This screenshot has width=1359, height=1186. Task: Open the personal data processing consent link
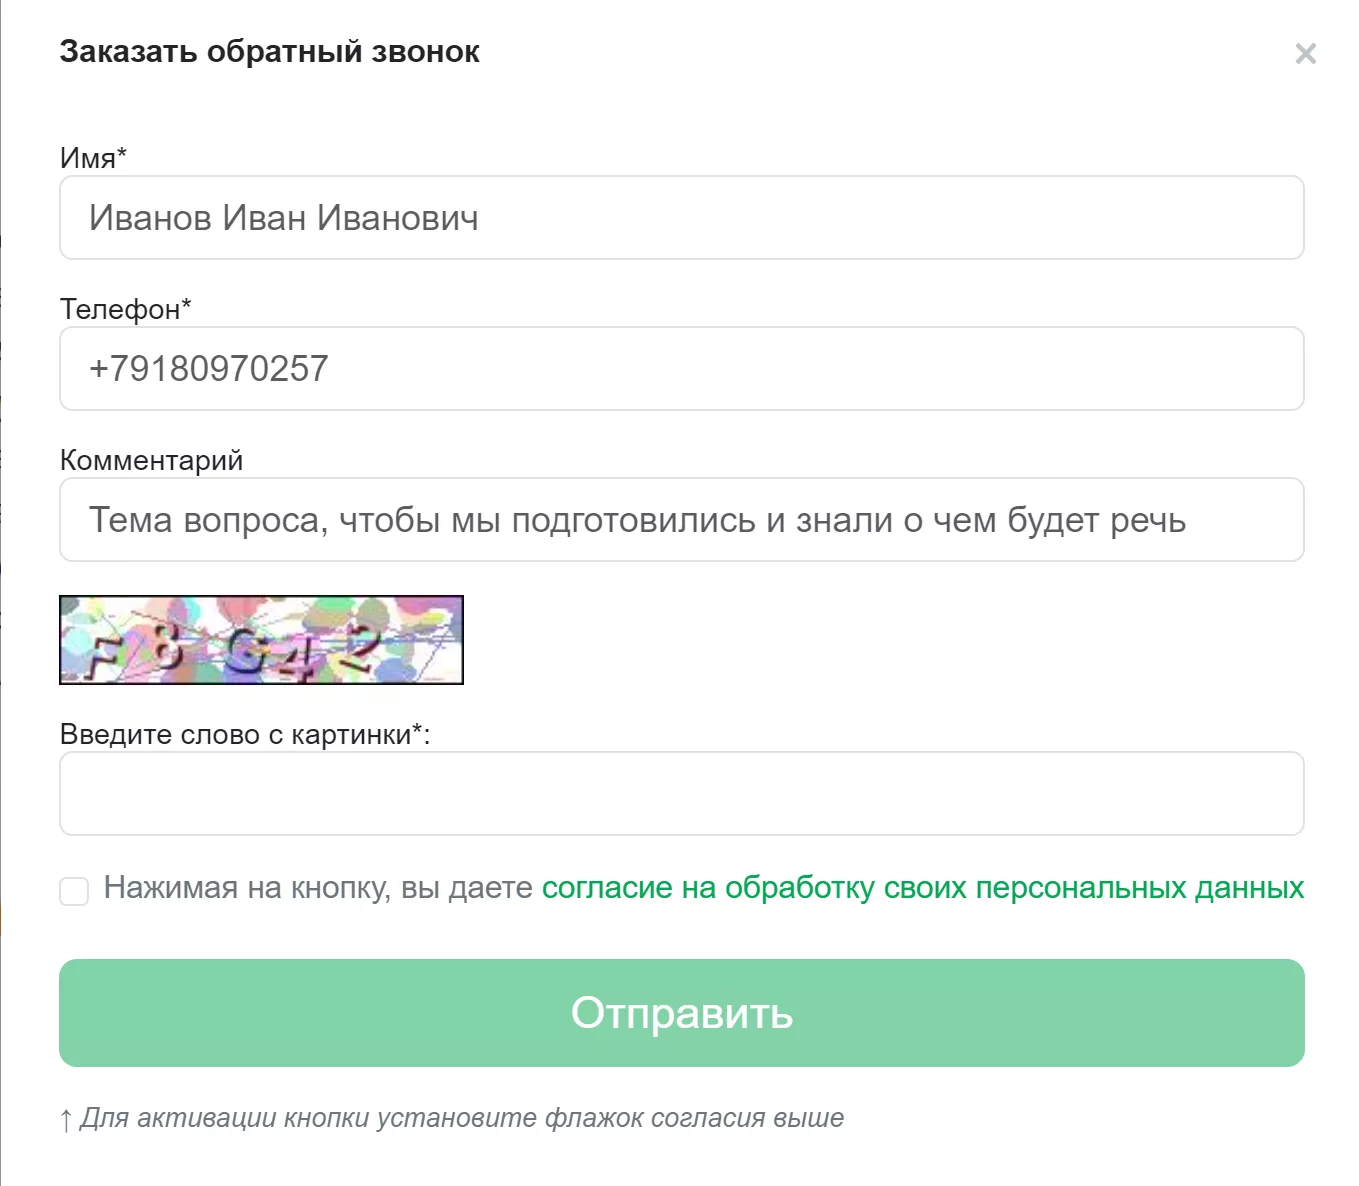(922, 888)
